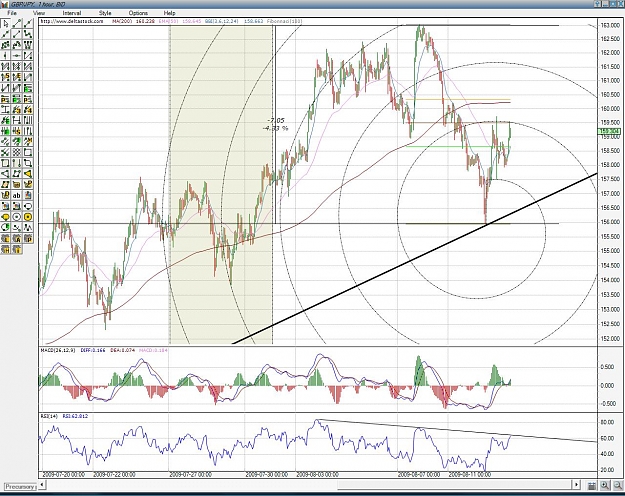625x496 pixels.
Task: Click the toolbar icon labeled L
Action: click(5, 238)
